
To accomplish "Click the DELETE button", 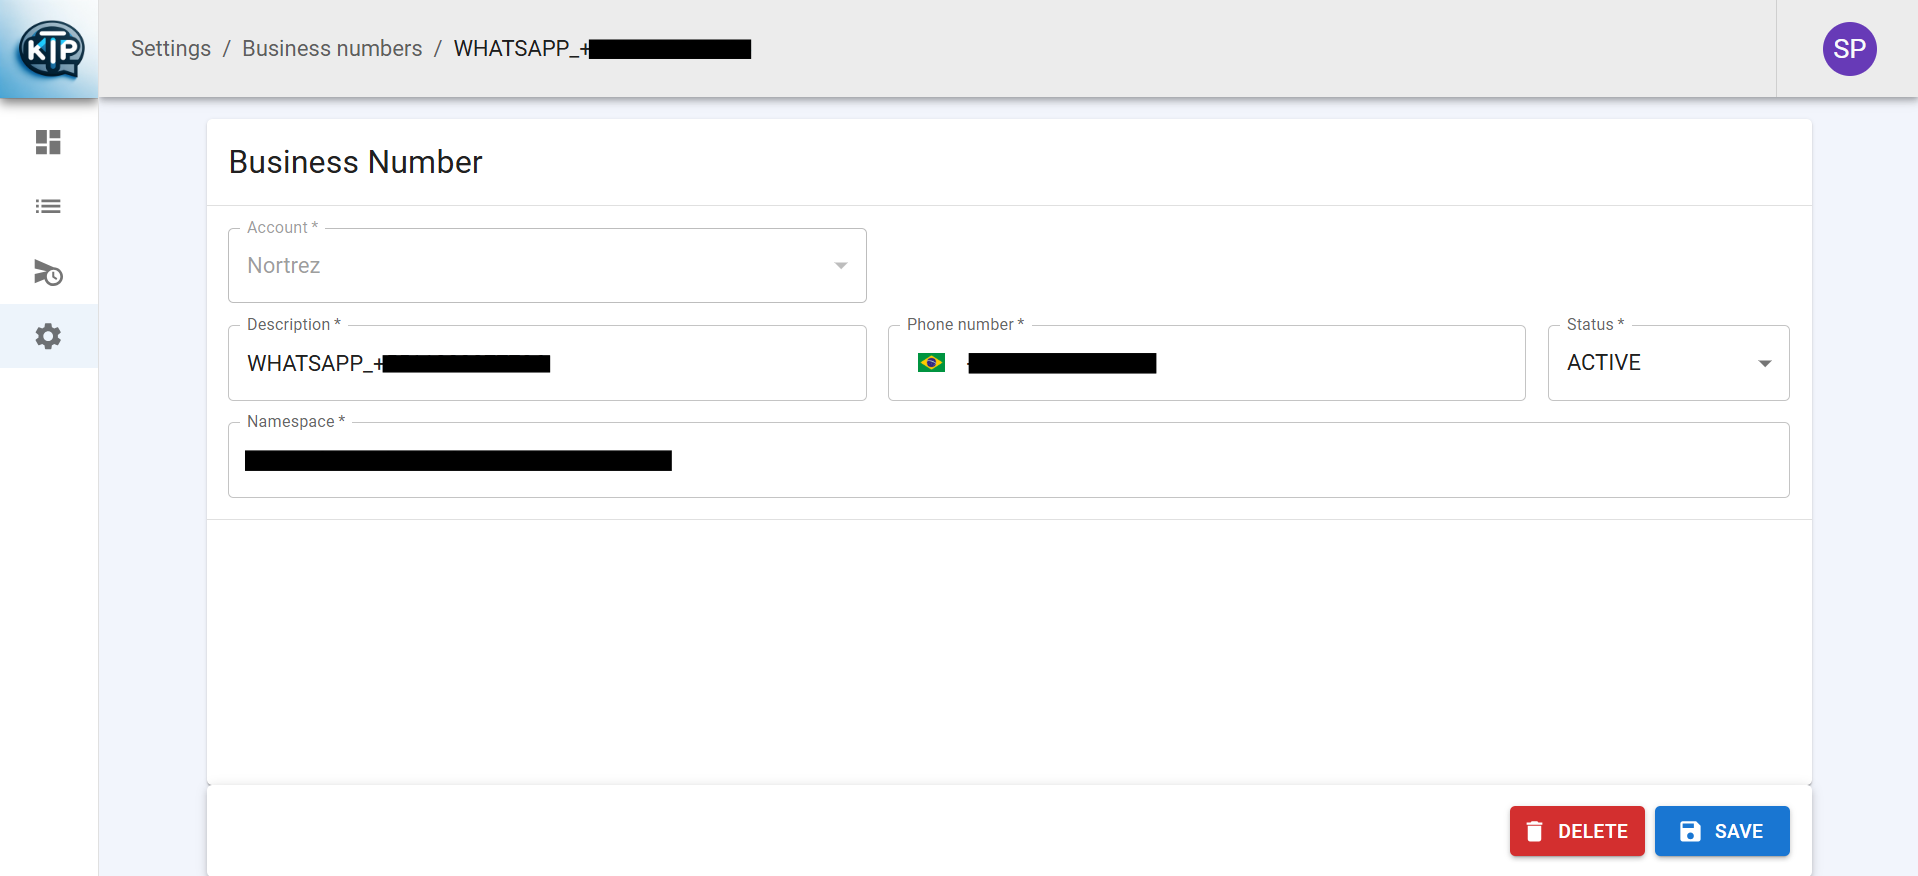I will coord(1577,831).
